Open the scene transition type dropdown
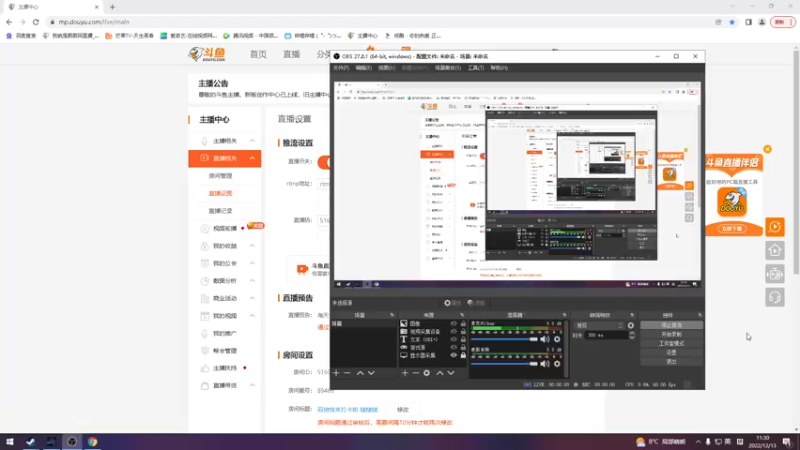Screen dimensions: 800x450 (599, 326)
